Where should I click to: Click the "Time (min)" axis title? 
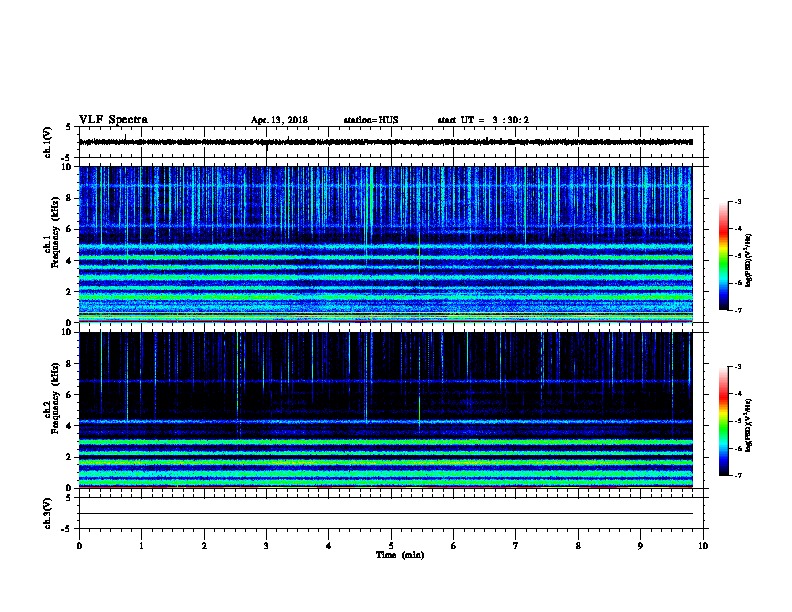click(x=400, y=555)
